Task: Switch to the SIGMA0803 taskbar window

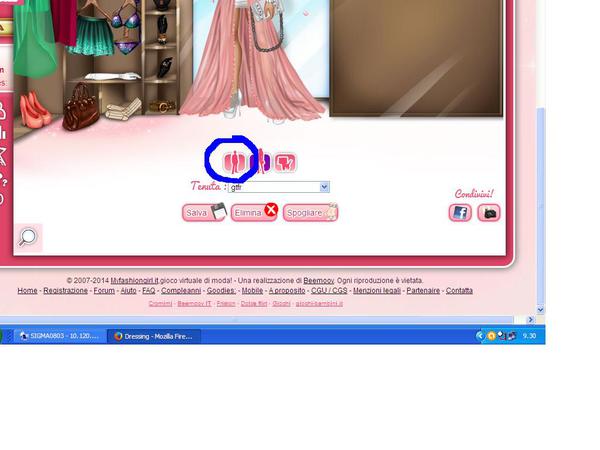Action: click(58, 336)
